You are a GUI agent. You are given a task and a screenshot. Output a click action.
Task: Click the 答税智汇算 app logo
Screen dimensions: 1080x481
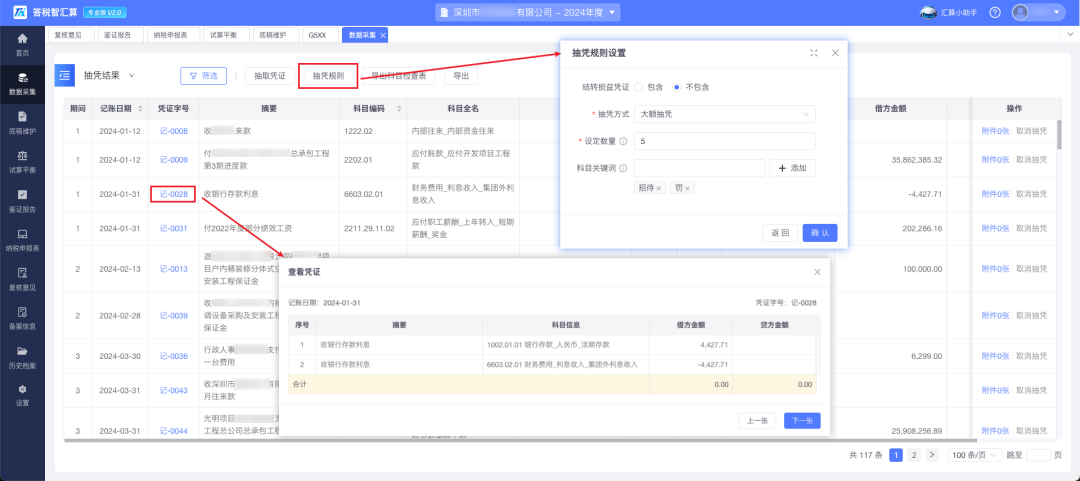pos(21,12)
